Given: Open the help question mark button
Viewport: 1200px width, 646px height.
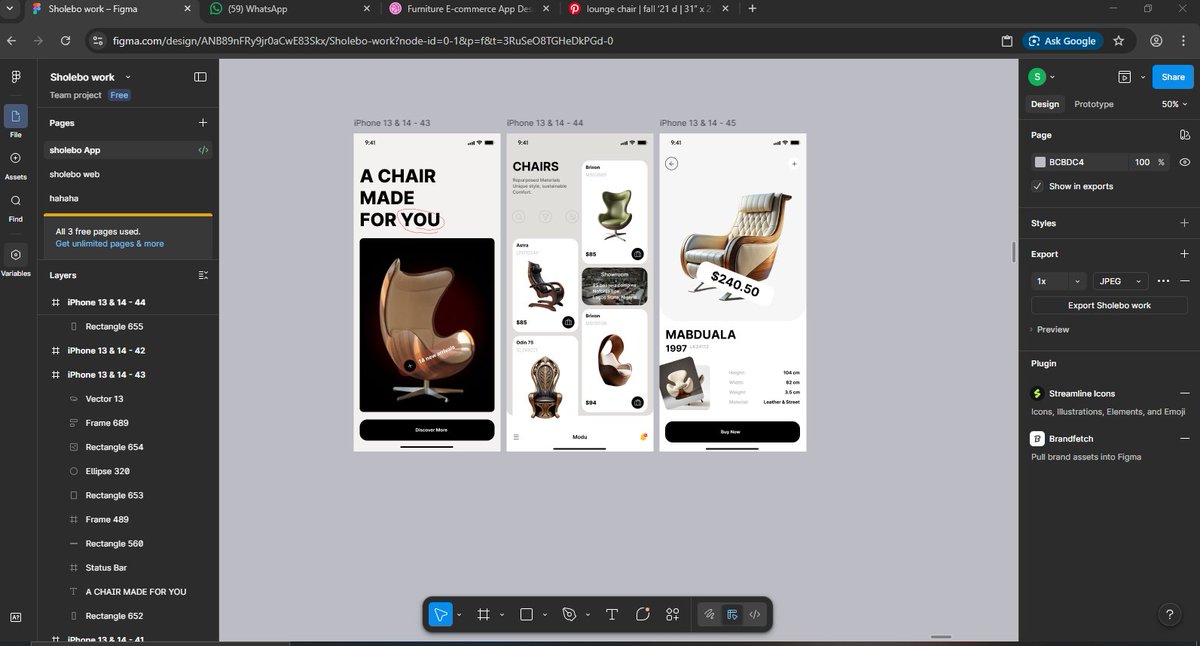Looking at the screenshot, I should click(1170, 615).
